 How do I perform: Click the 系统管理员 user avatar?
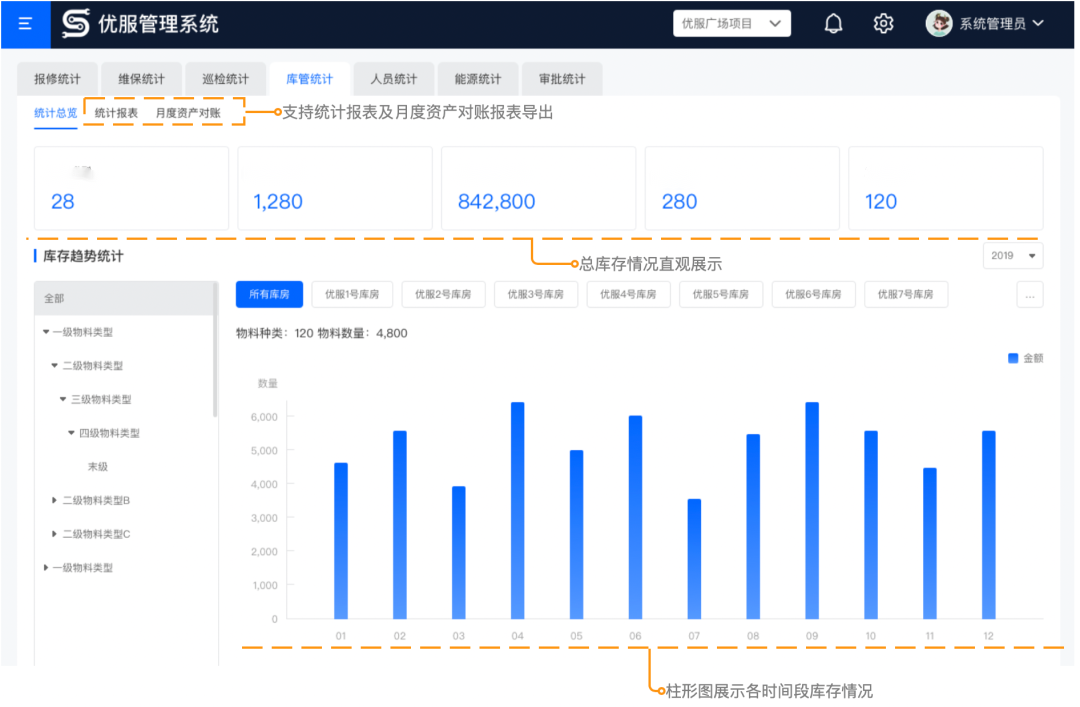pos(938,23)
